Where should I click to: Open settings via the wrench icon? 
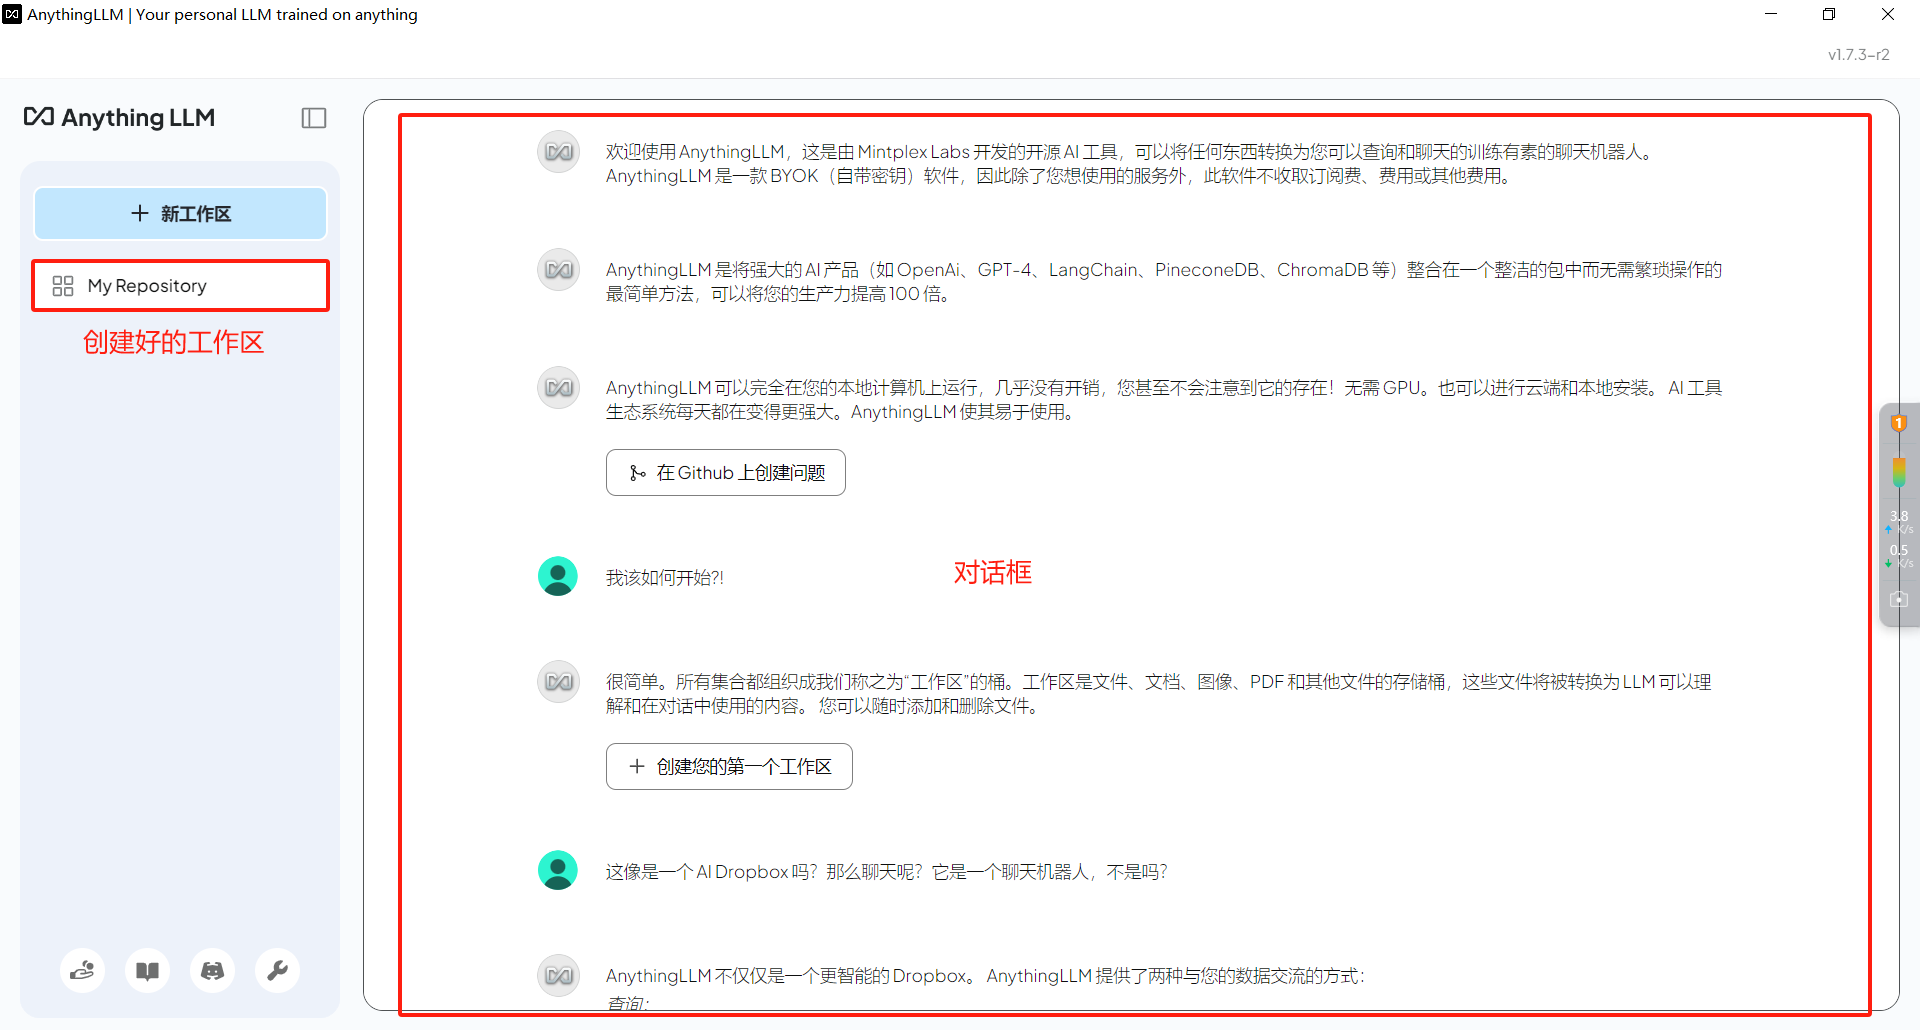click(277, 970)
